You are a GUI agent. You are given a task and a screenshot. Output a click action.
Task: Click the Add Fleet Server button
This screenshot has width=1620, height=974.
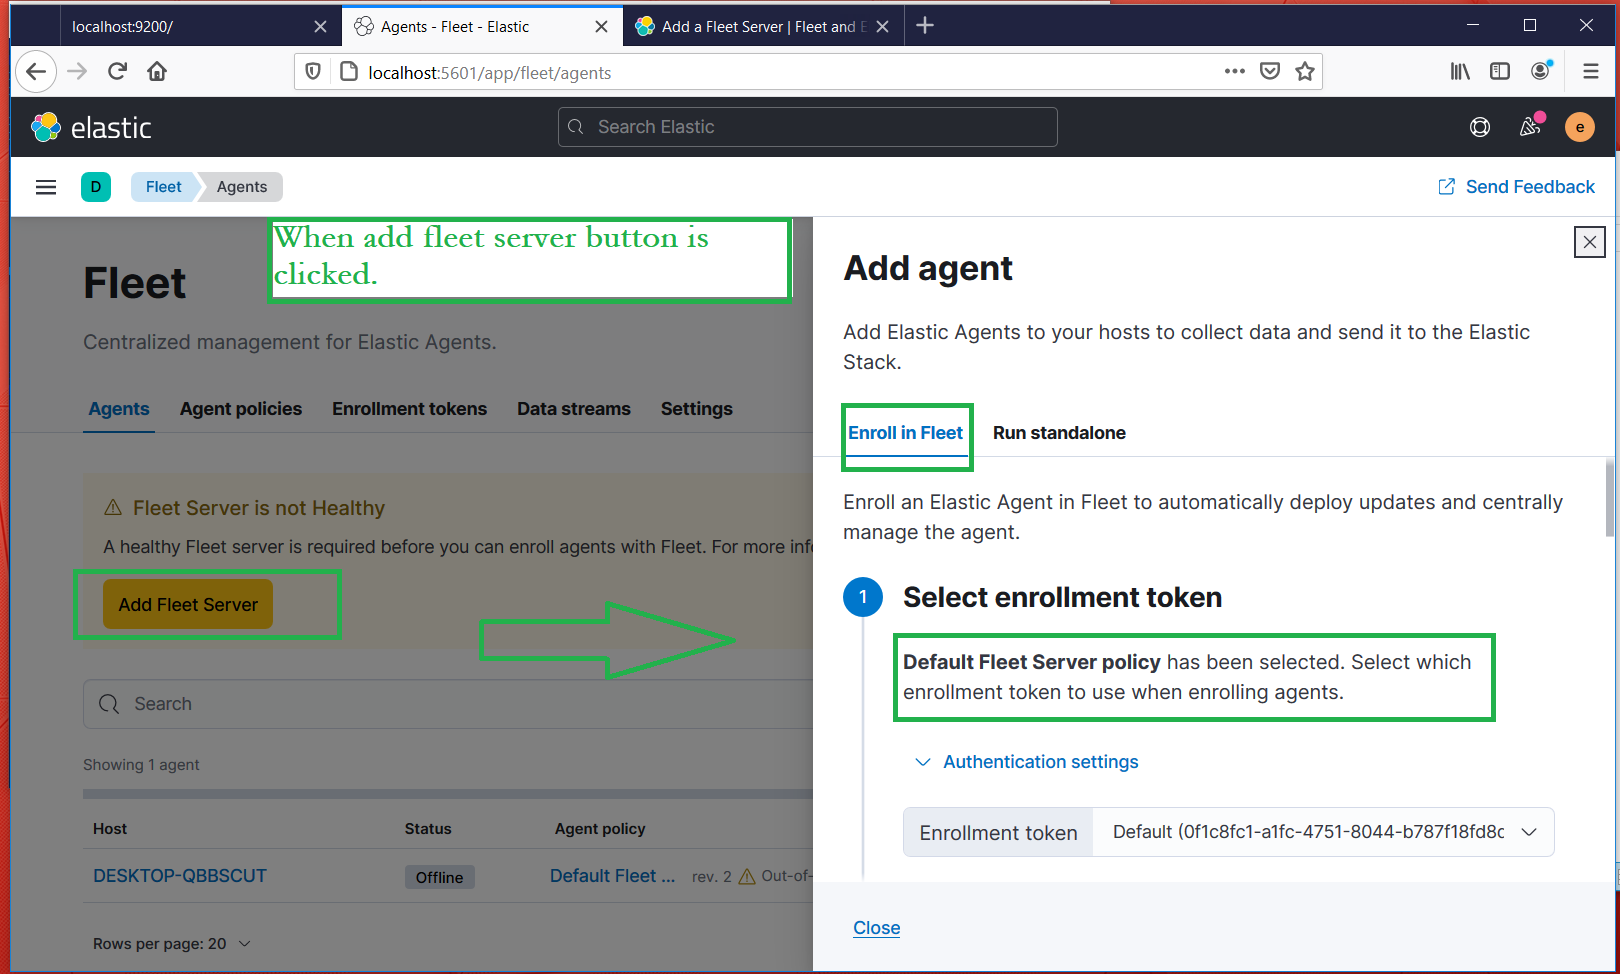click(x=187, y=604)
